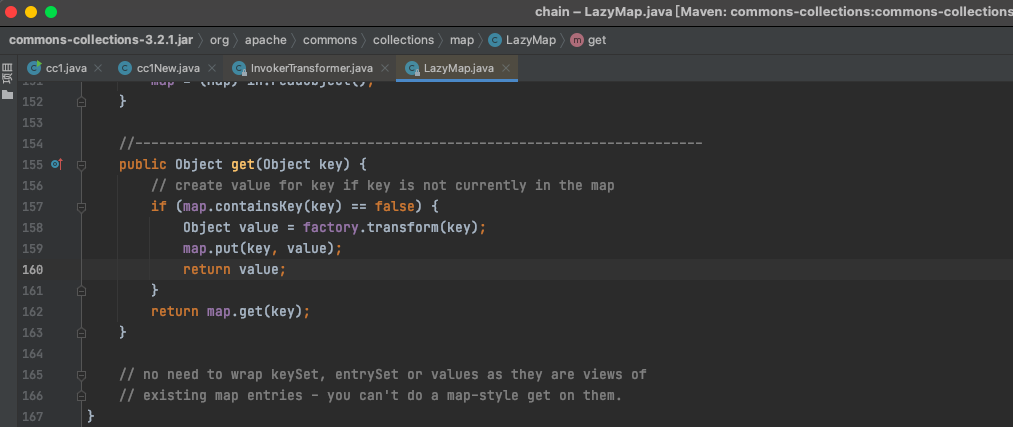Click 'return value;' on line 160
The width and height of the screenshot is (1013, 427).
coord(234,269)
